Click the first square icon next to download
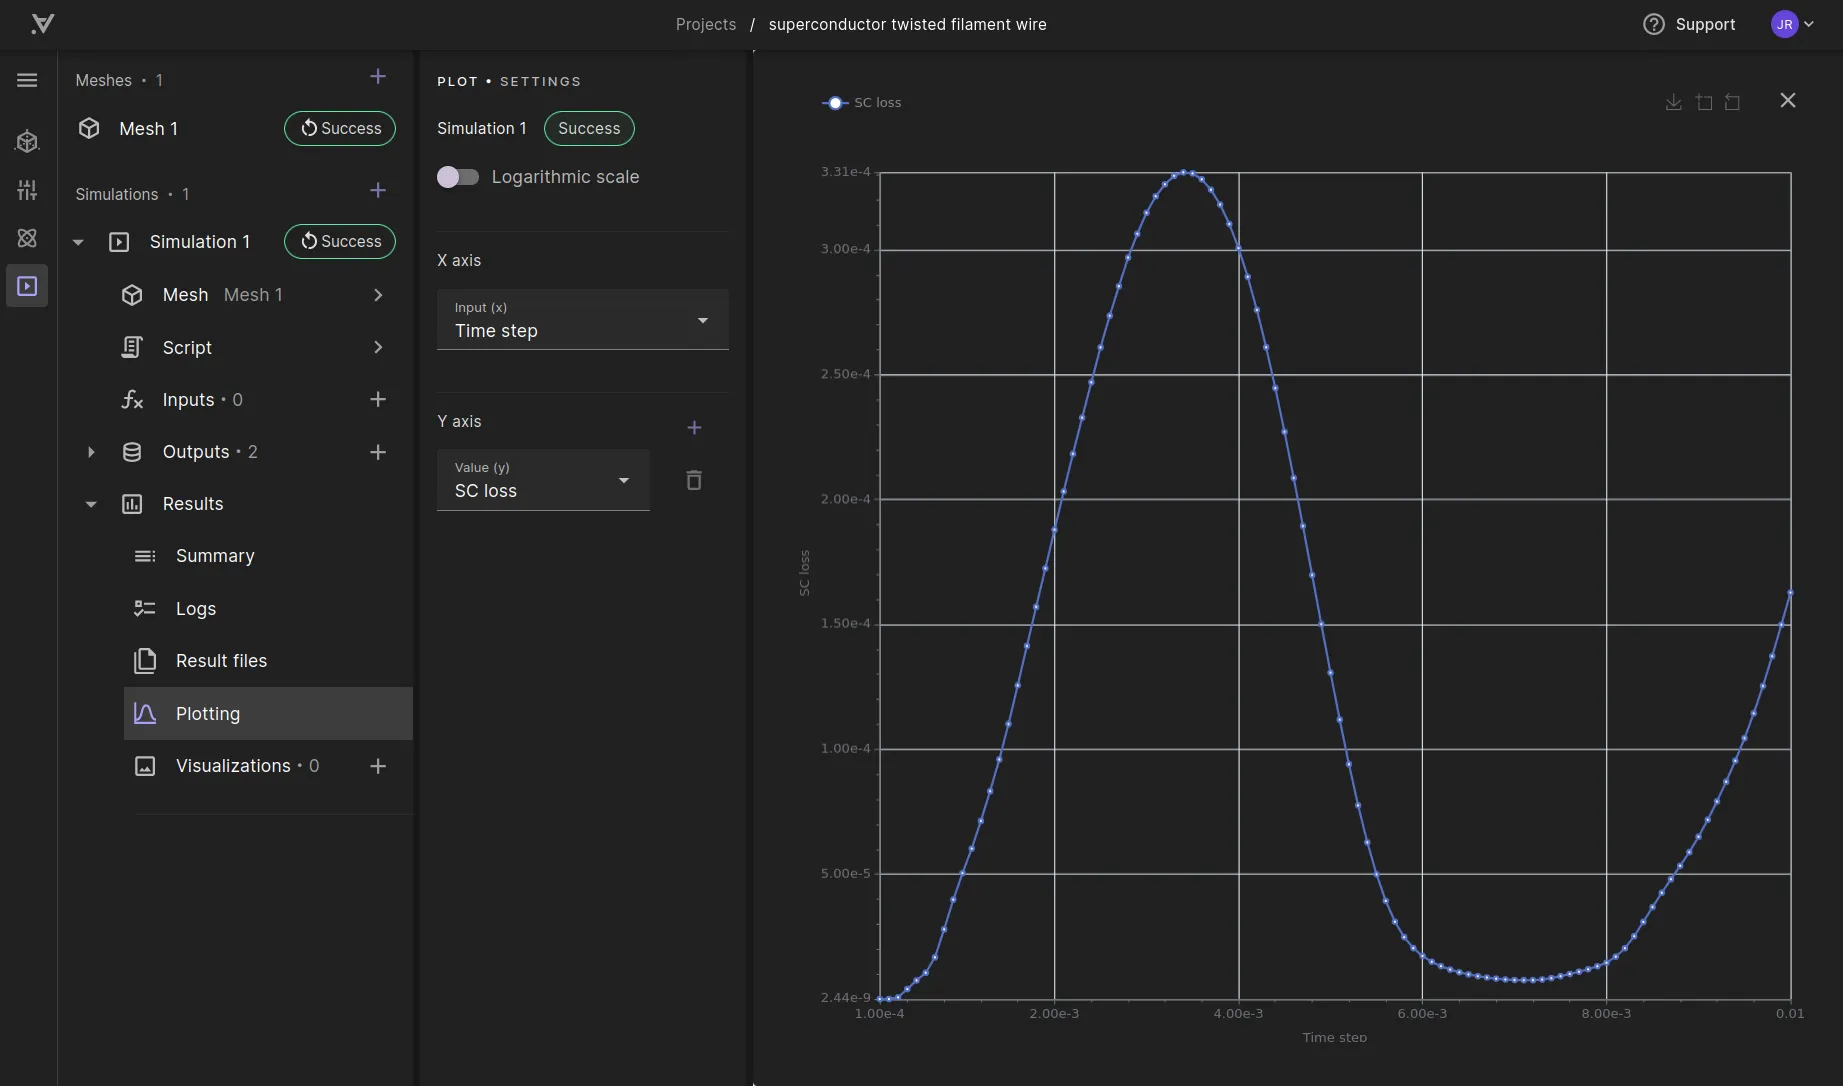The width and height of the screenshot is (1843, 1086). pyautogui.click(x=1704, y=102)
